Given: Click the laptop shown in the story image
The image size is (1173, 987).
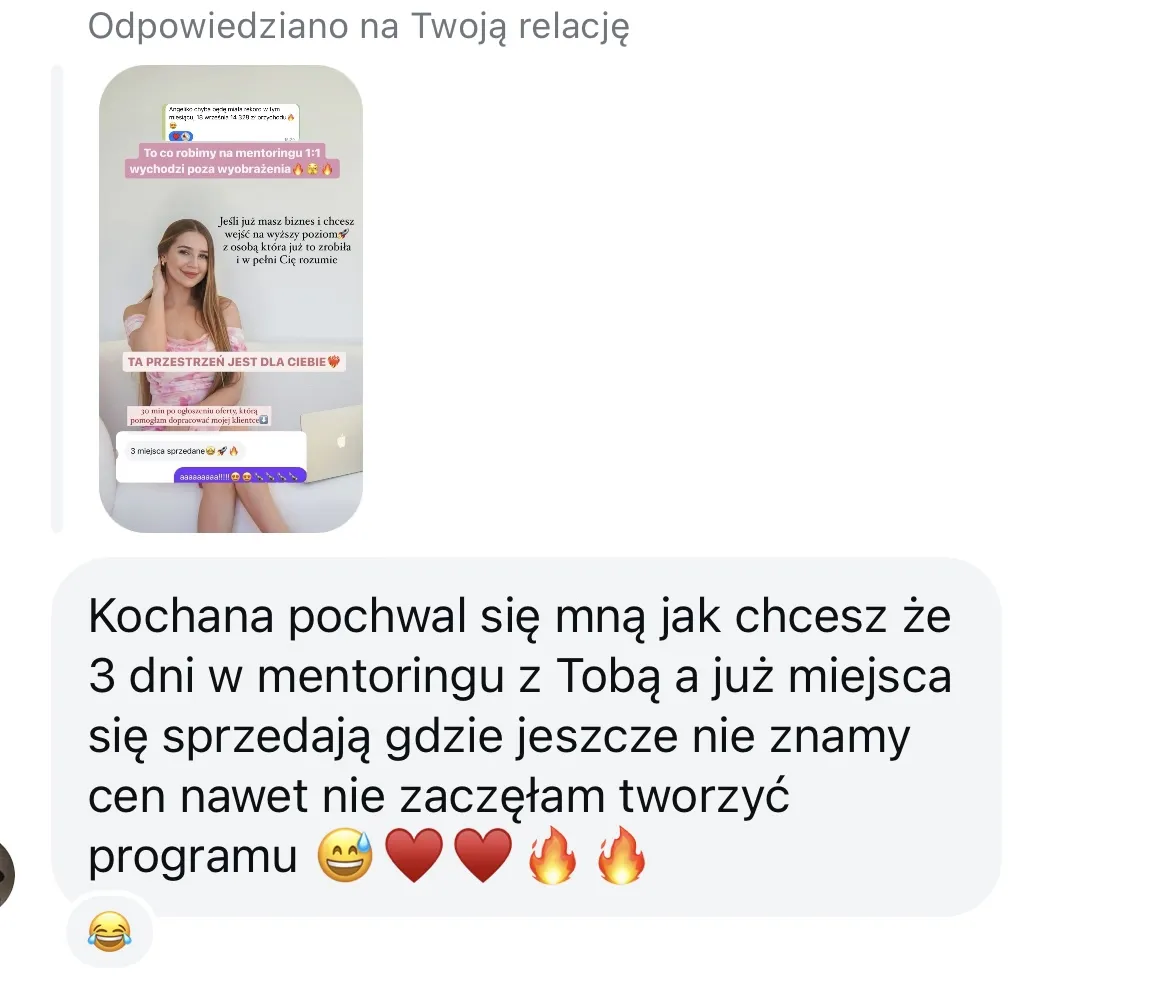Looking at the screenshot, I should pos(333,445).
